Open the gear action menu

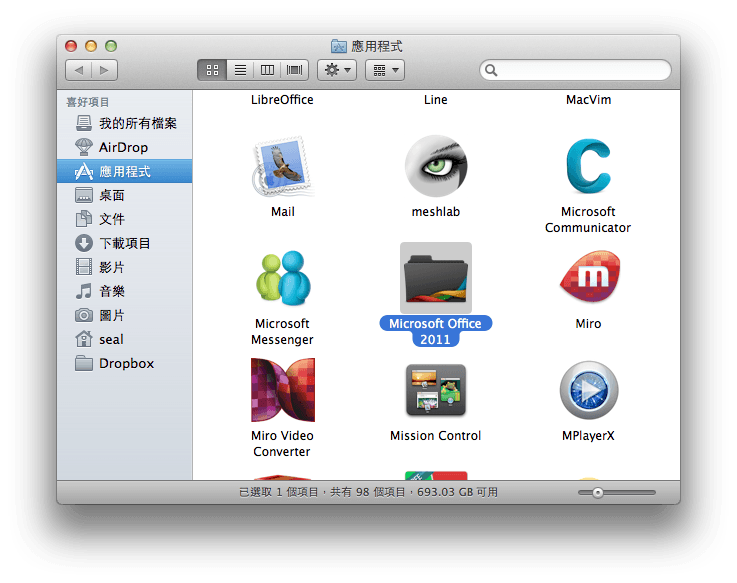click(337, 70)
